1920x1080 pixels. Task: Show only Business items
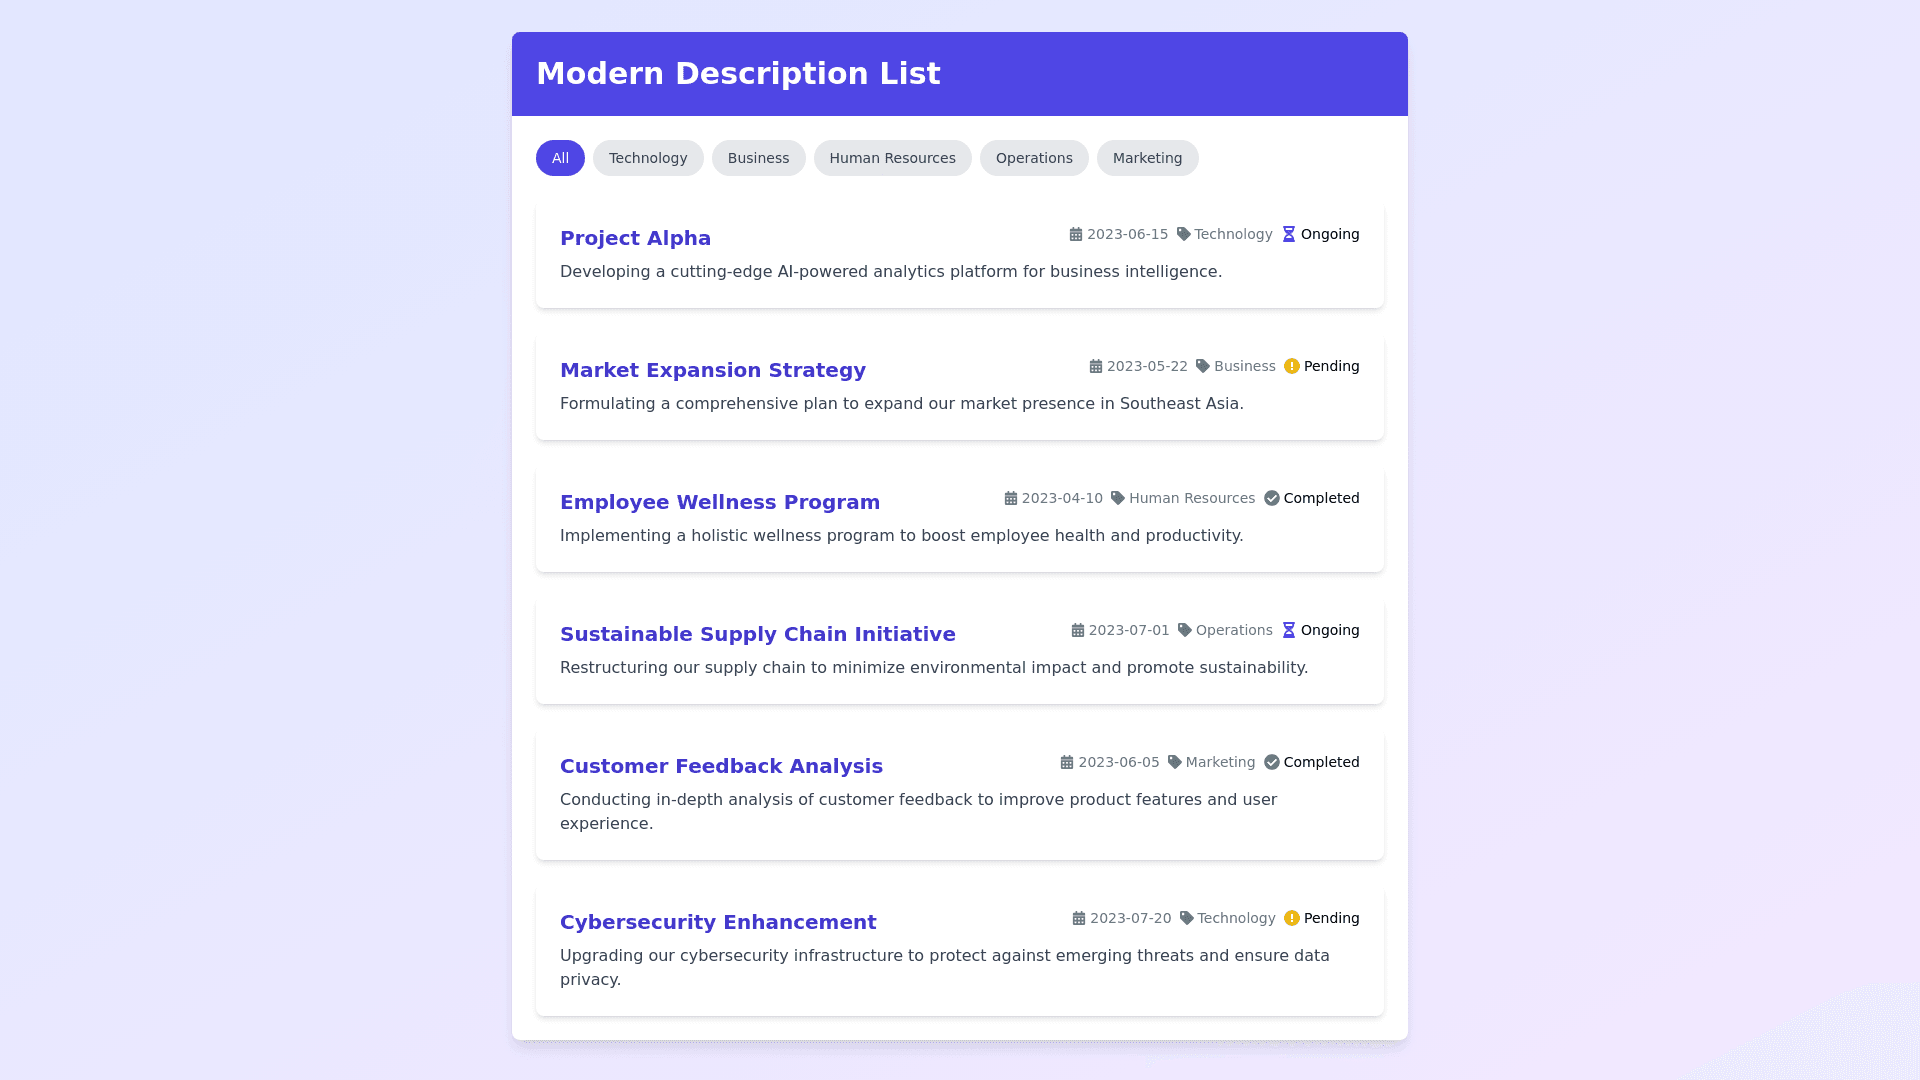tap(758, 158)
